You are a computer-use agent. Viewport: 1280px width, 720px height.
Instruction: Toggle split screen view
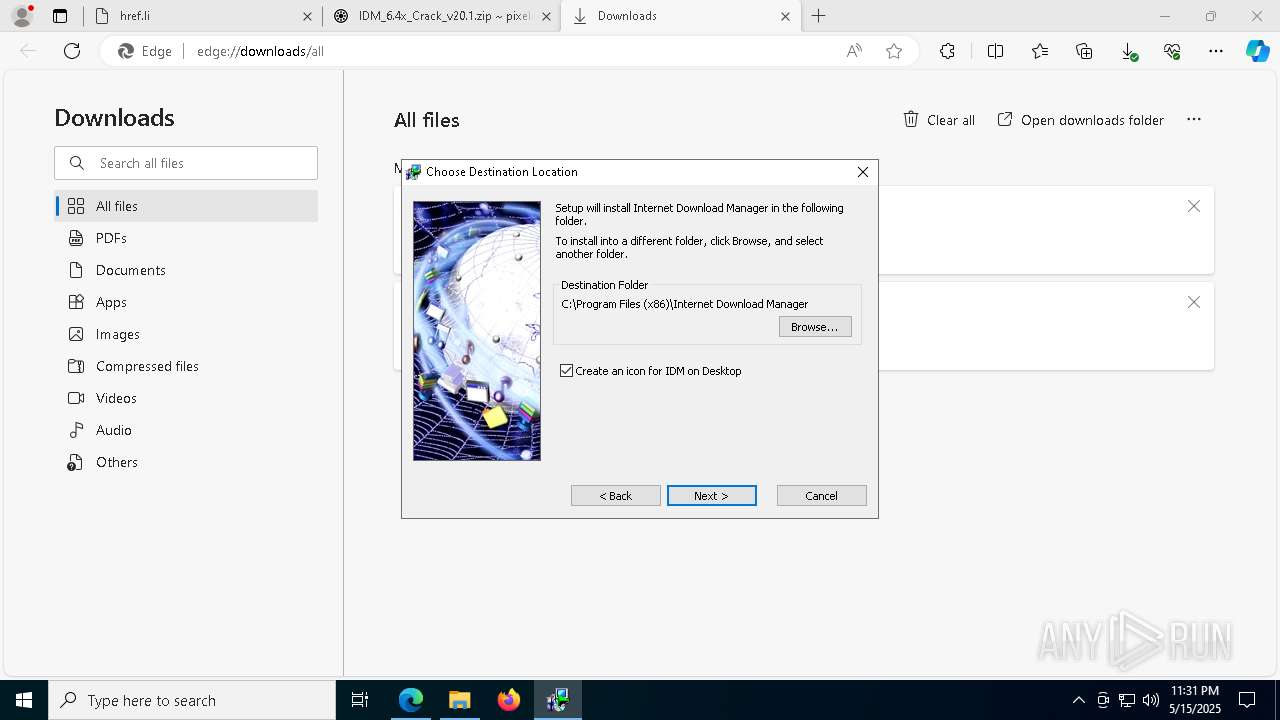coord(995,51)
